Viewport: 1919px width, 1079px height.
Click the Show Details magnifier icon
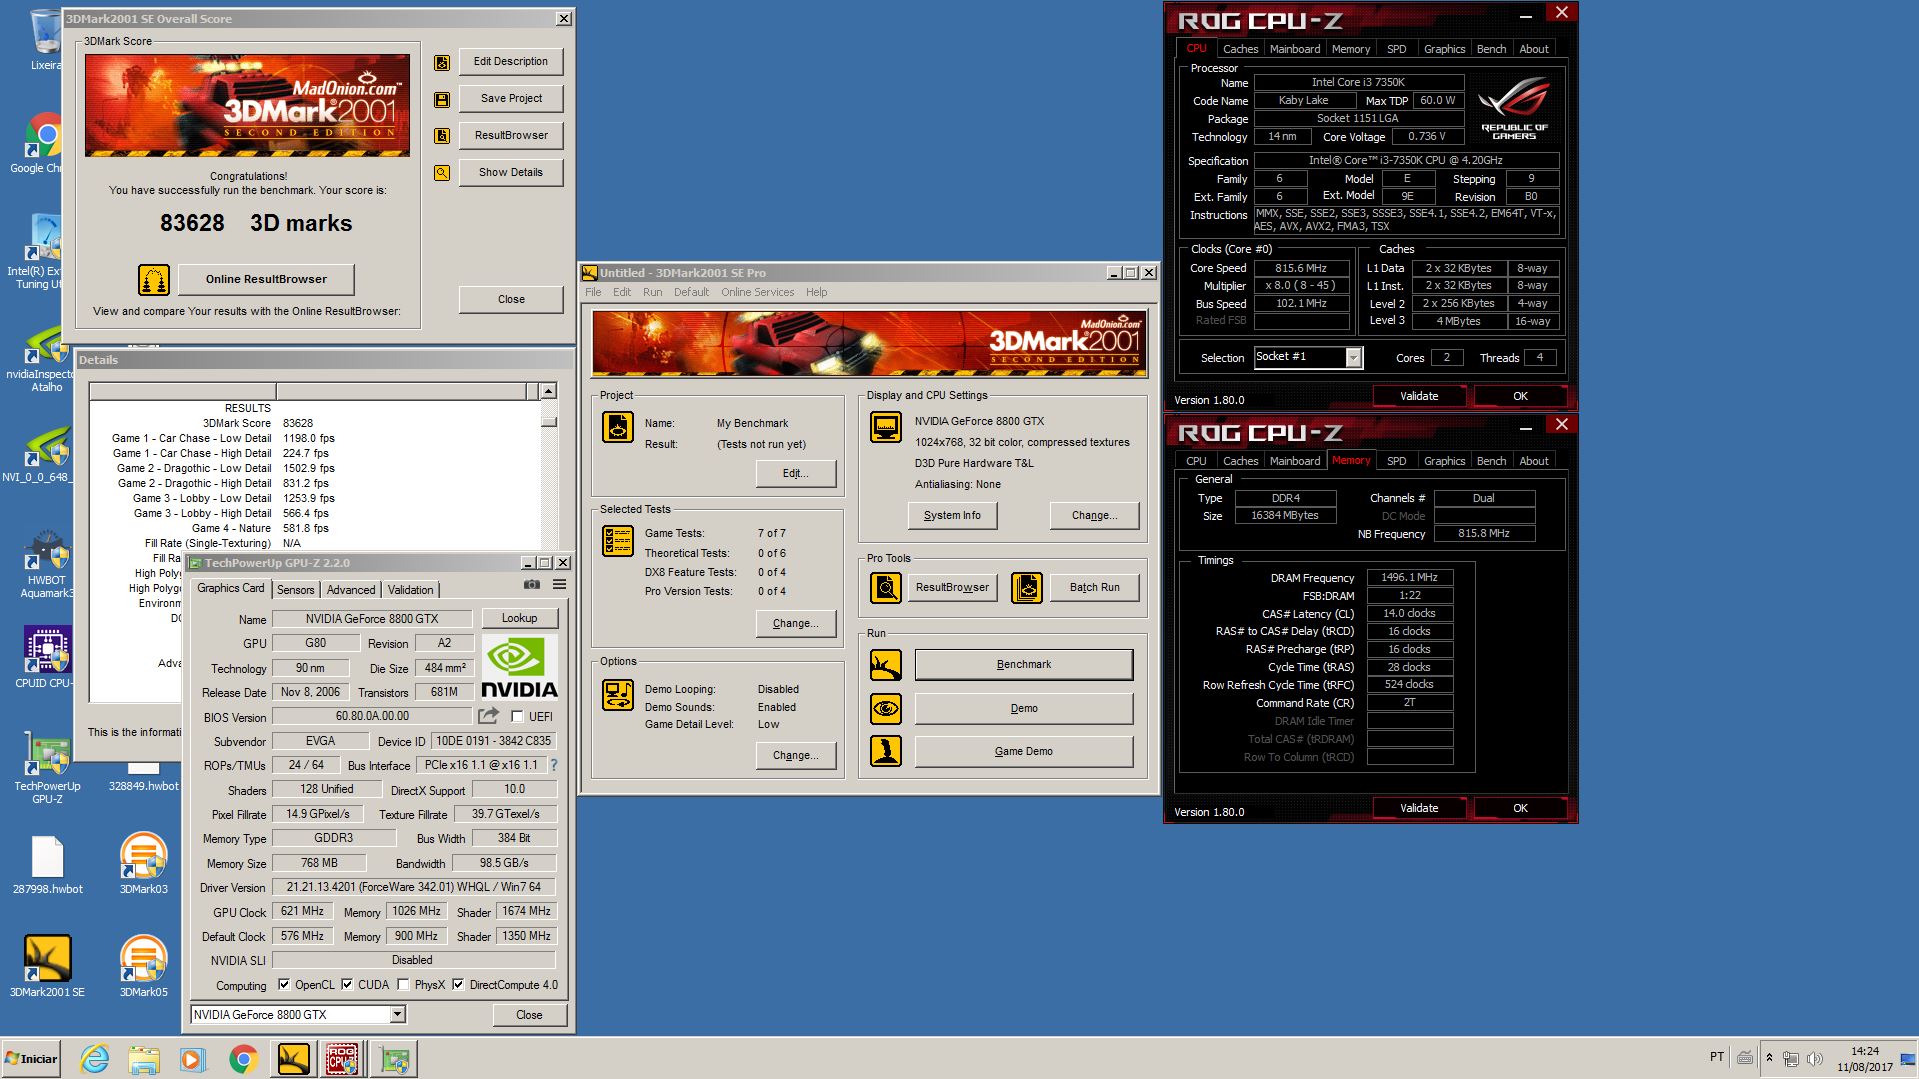(442, 173)
